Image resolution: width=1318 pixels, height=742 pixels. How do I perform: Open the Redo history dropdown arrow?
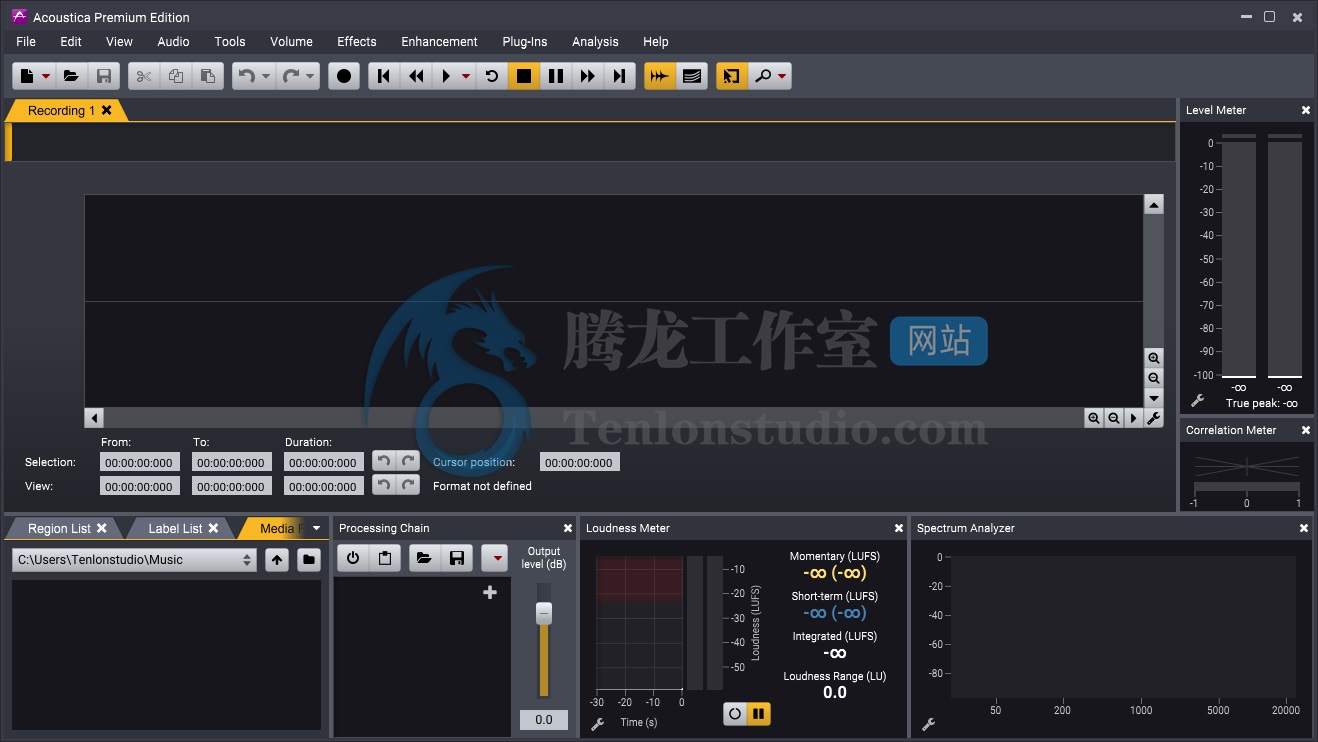pos(310,76)
